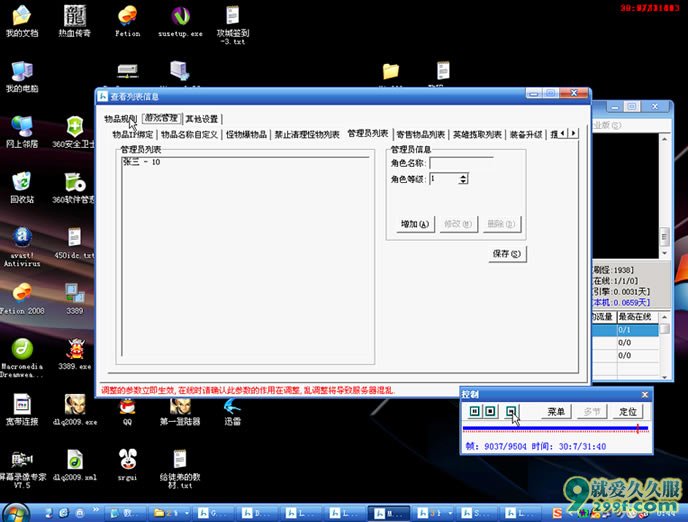Open the 回收站 recycle bin
688x522 pixels.
(22, 188)
